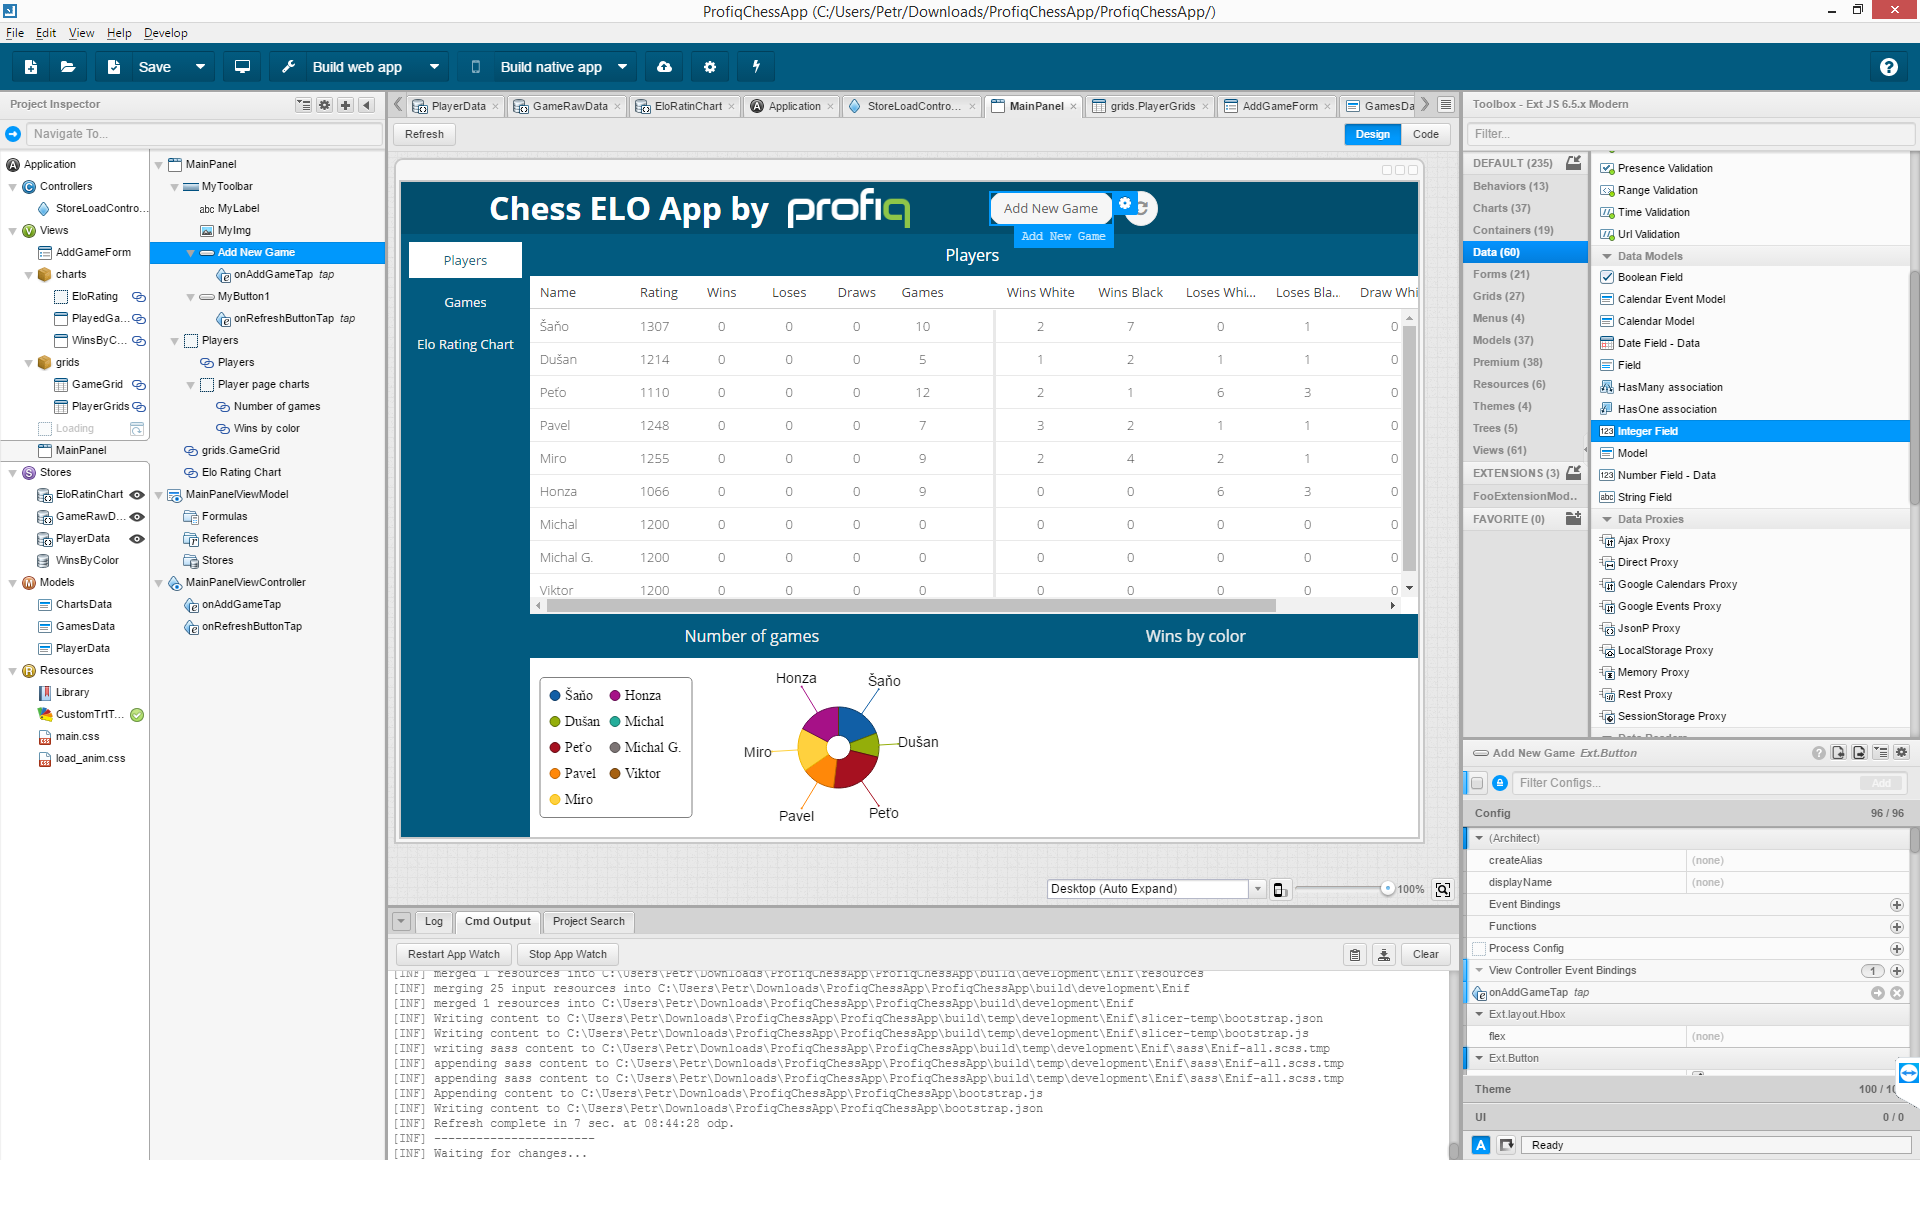Switch editor to Code view

point(1425,134)
